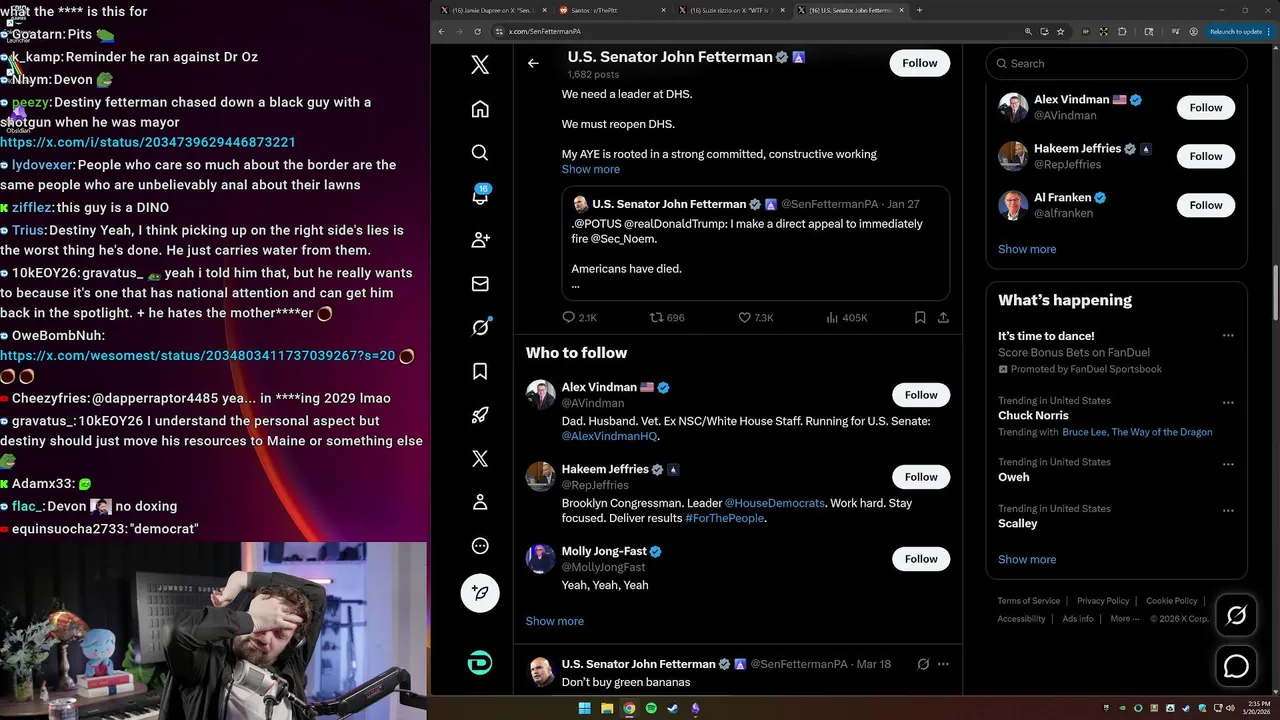Open the Follow people icon in the sidebar
The height and width of the screenshot is (720, 1280).
pyautogui.click(x=480, y=240)
